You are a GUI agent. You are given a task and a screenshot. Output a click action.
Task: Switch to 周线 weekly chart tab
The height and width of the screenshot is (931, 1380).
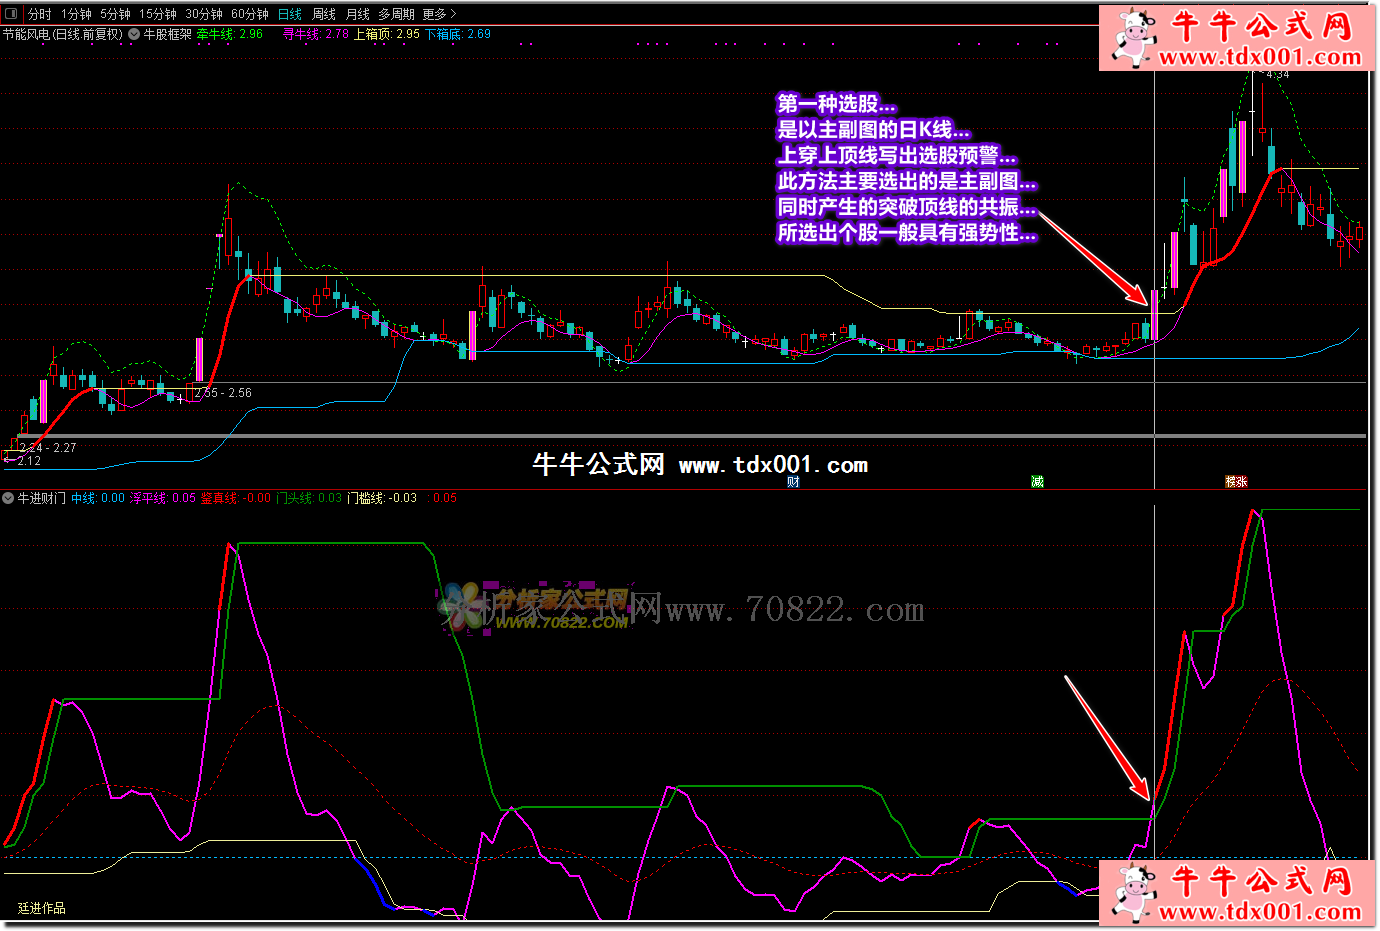click(x=324, y=14)
